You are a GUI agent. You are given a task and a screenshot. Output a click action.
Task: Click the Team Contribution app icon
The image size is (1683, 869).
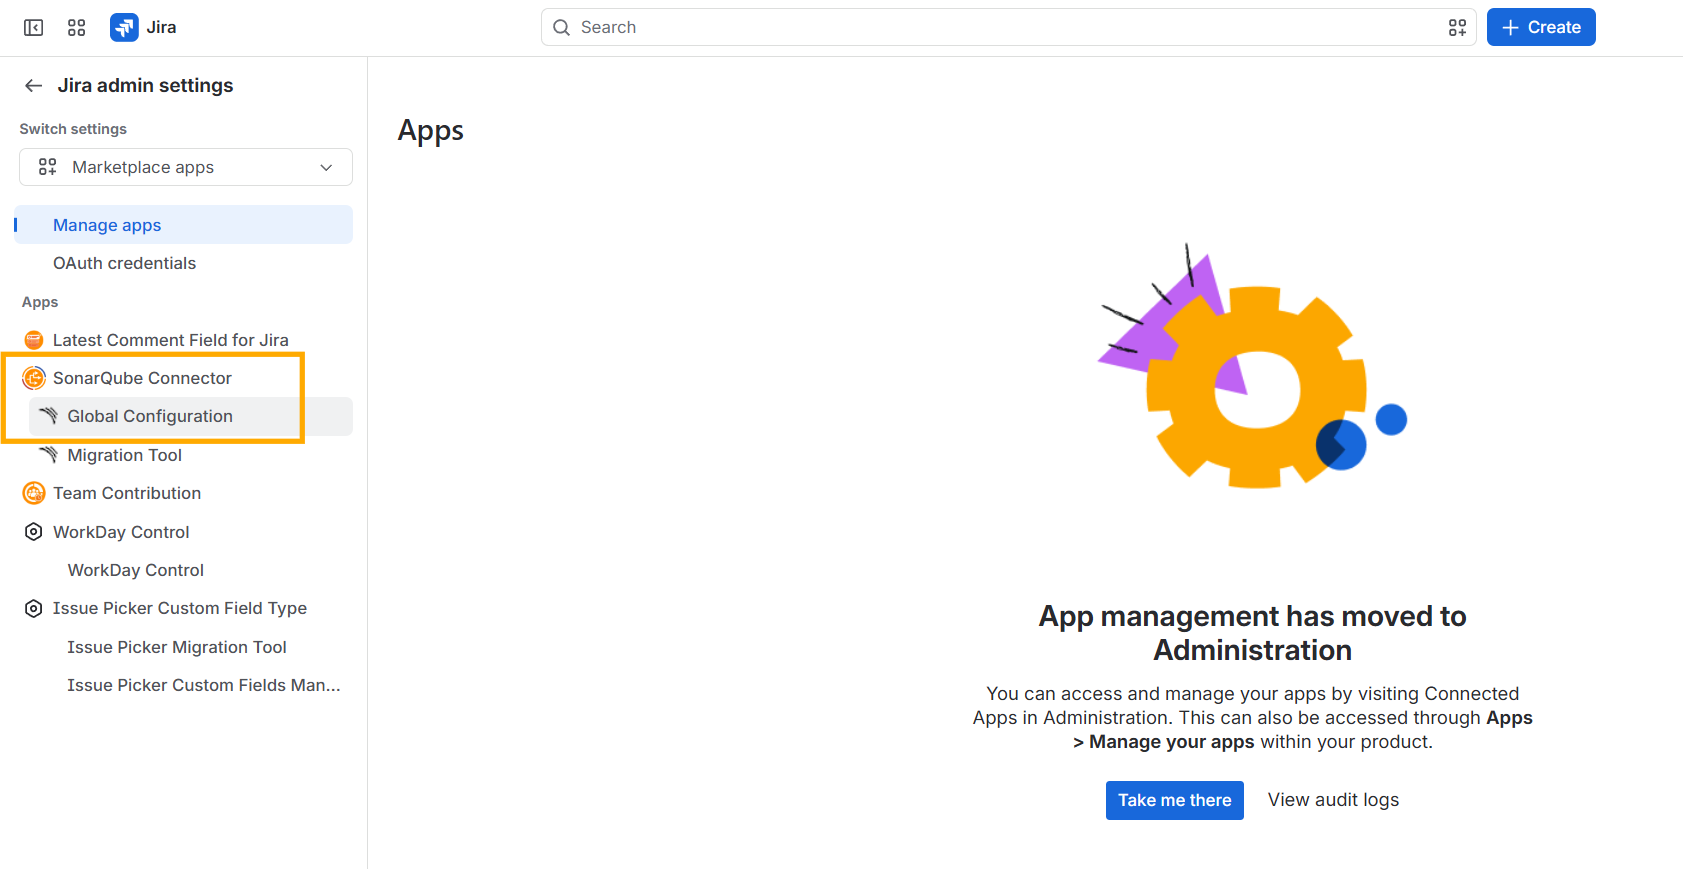coord(34,493)
